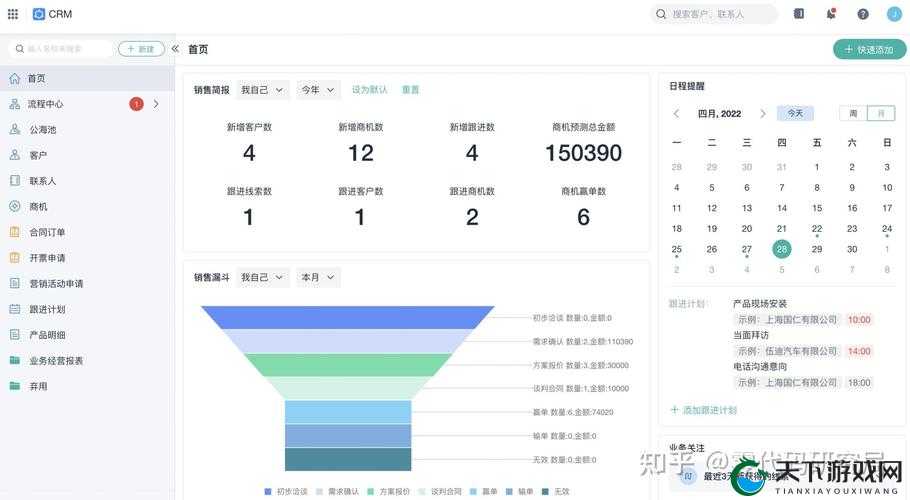The width and height of the screenshot is (910, 500).
Task: Click the green 方案报价 funnel segment
Action: [348, 365]
